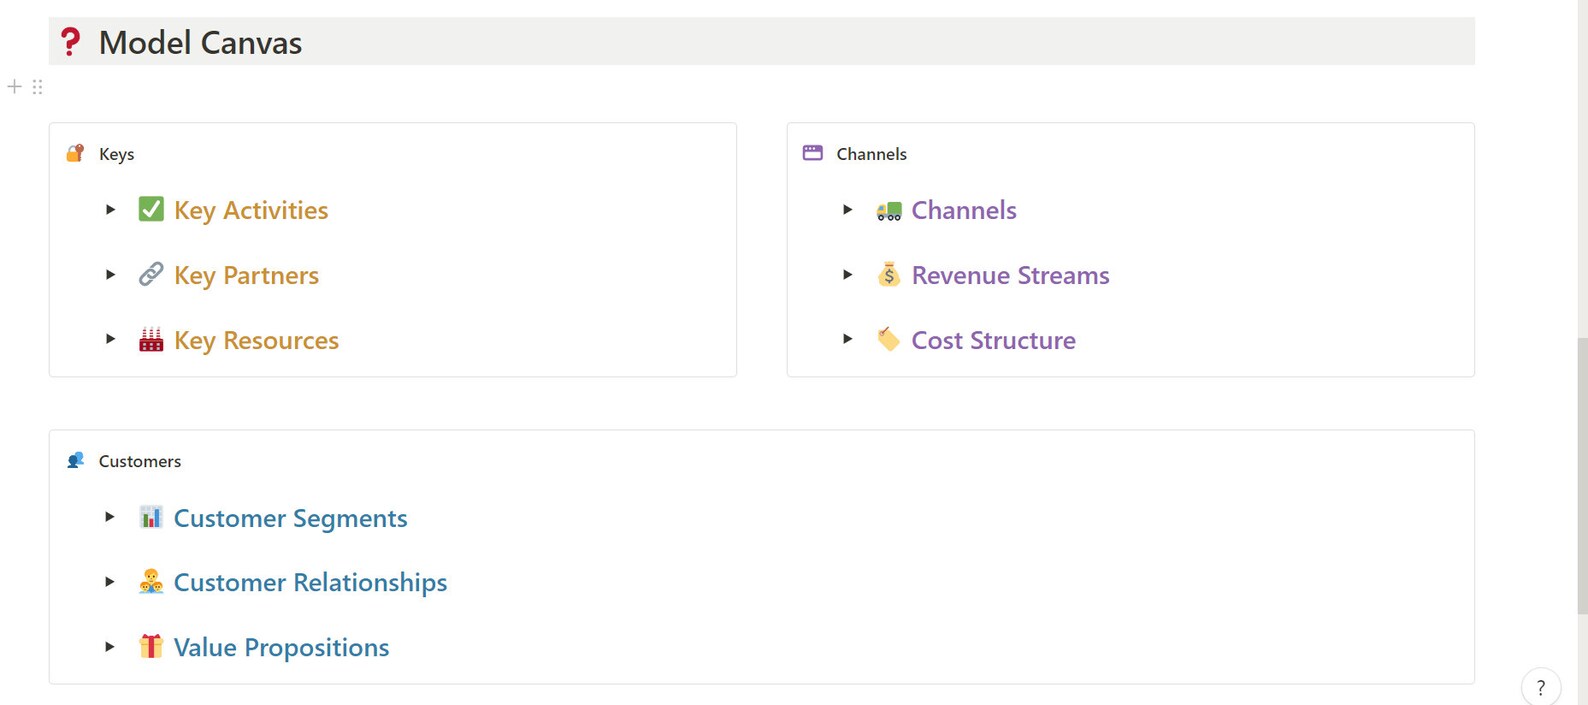This screenshot has height=705, width=1588.
Task: Click the Customer Segments heading text
Action: click(291, 518)
